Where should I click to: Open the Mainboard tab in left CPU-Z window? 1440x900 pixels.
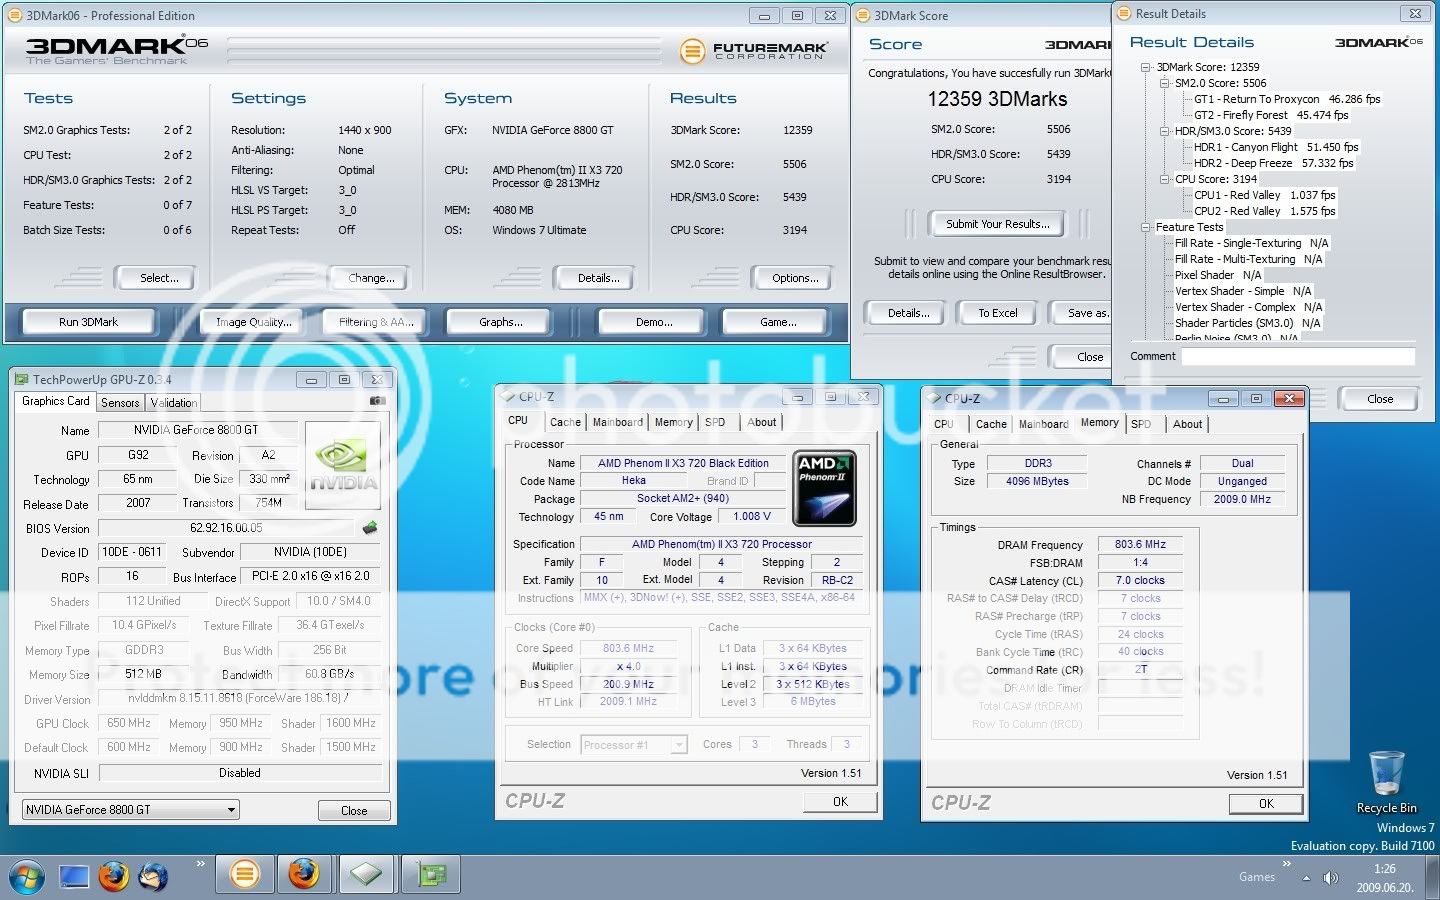tap(617, 422)
